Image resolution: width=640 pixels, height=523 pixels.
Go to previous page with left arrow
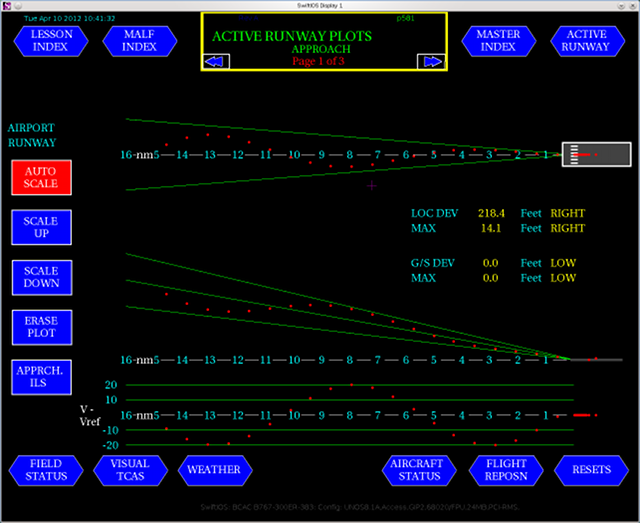[216, 62]
